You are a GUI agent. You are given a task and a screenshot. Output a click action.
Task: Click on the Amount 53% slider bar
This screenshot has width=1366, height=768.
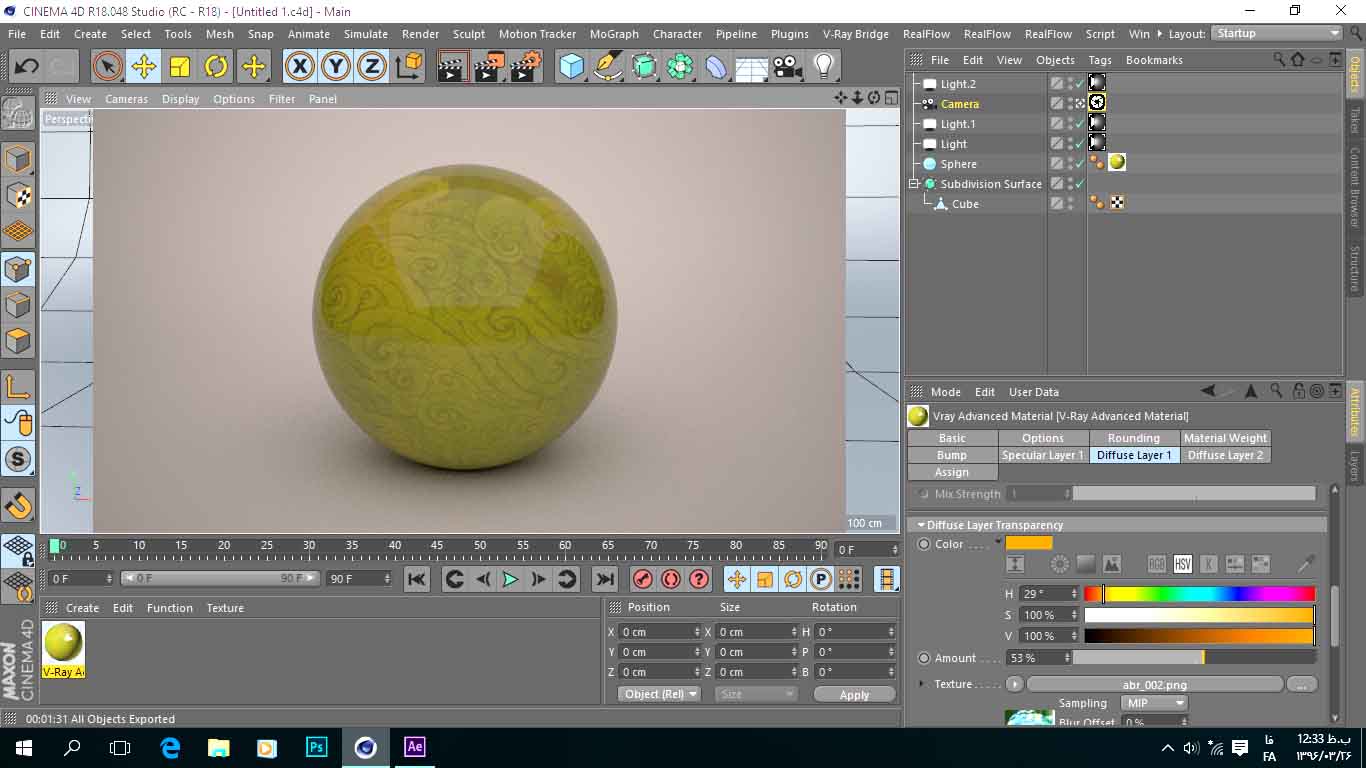(x=1195, y=658)
